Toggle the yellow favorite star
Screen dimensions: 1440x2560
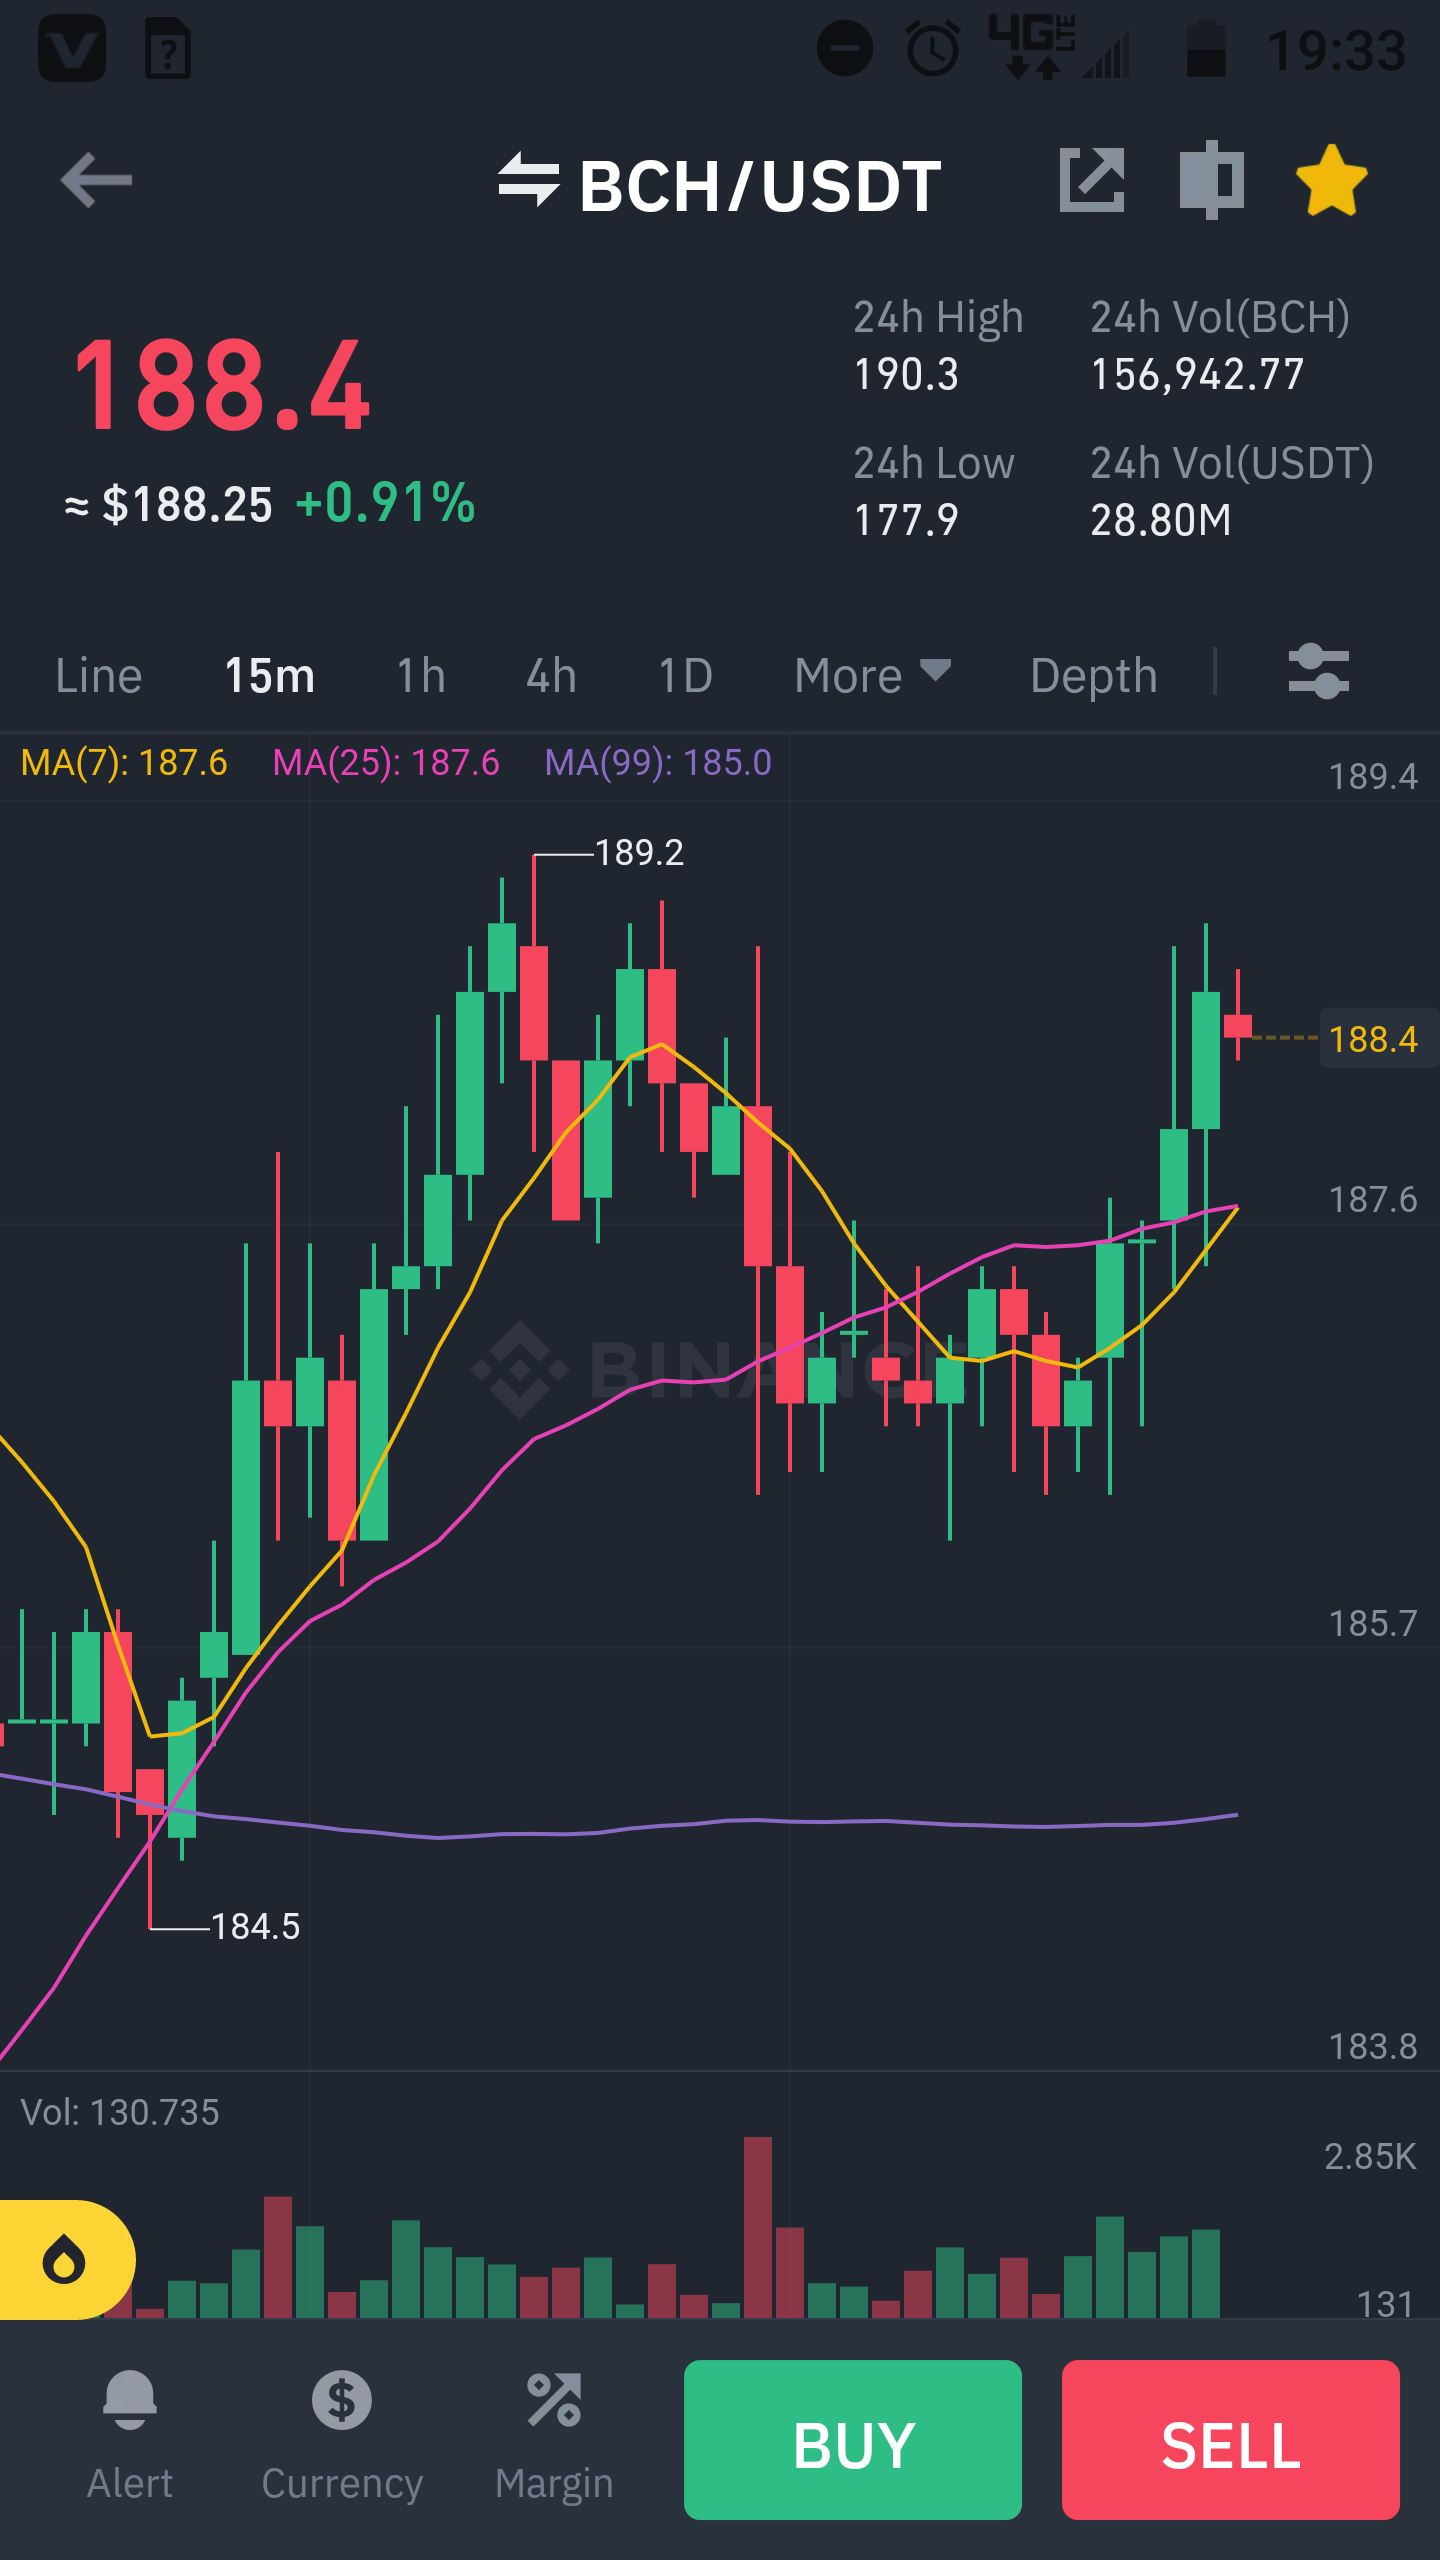[x=1331, y=181]
